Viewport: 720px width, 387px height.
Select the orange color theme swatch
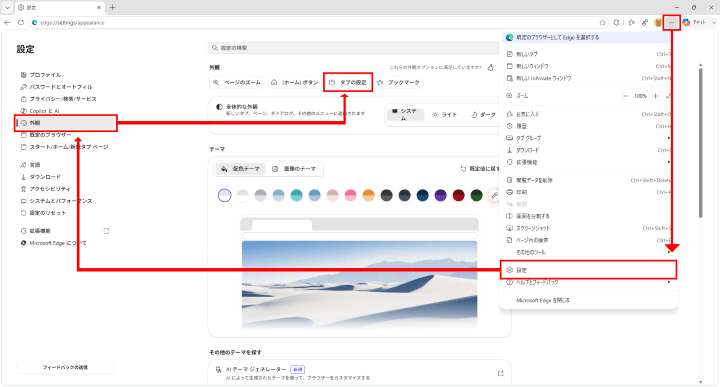tap(368, 195)
